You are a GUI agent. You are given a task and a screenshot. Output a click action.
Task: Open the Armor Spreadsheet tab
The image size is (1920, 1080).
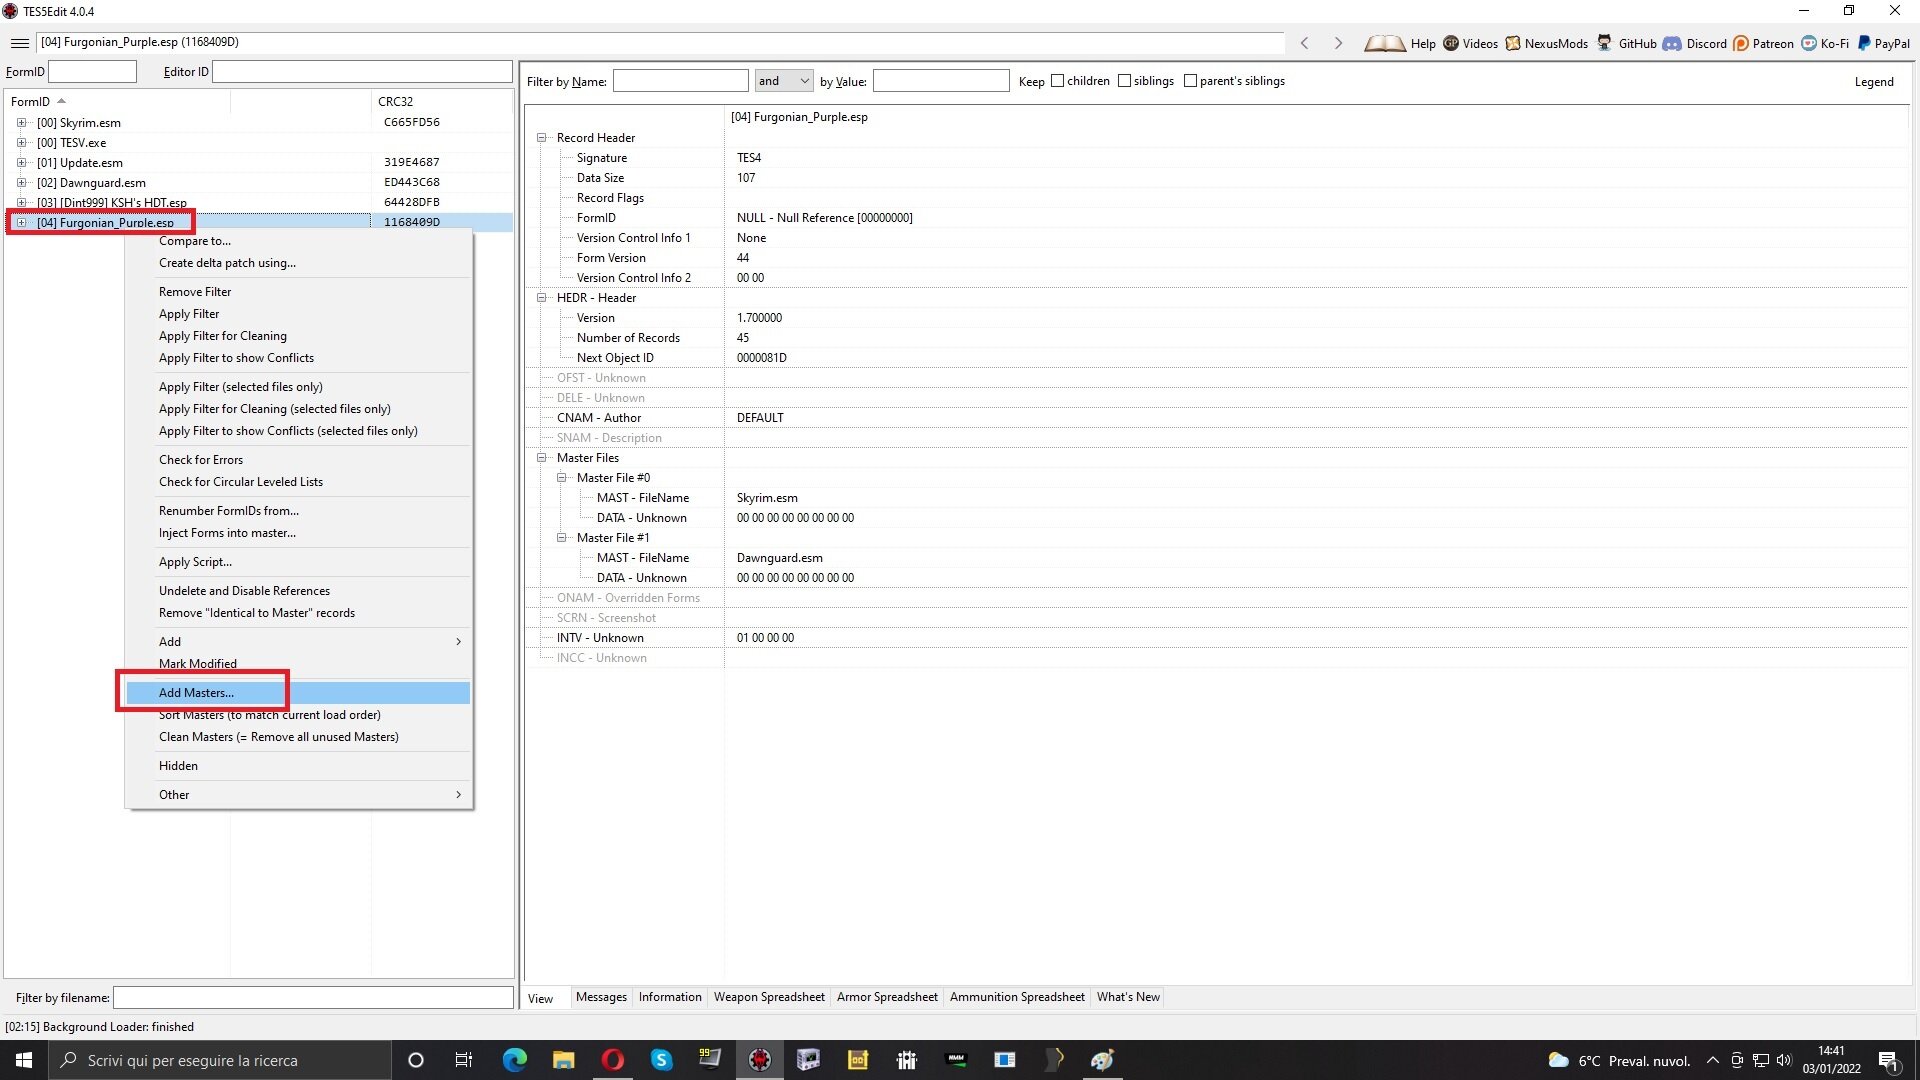(x=887, y=997)
